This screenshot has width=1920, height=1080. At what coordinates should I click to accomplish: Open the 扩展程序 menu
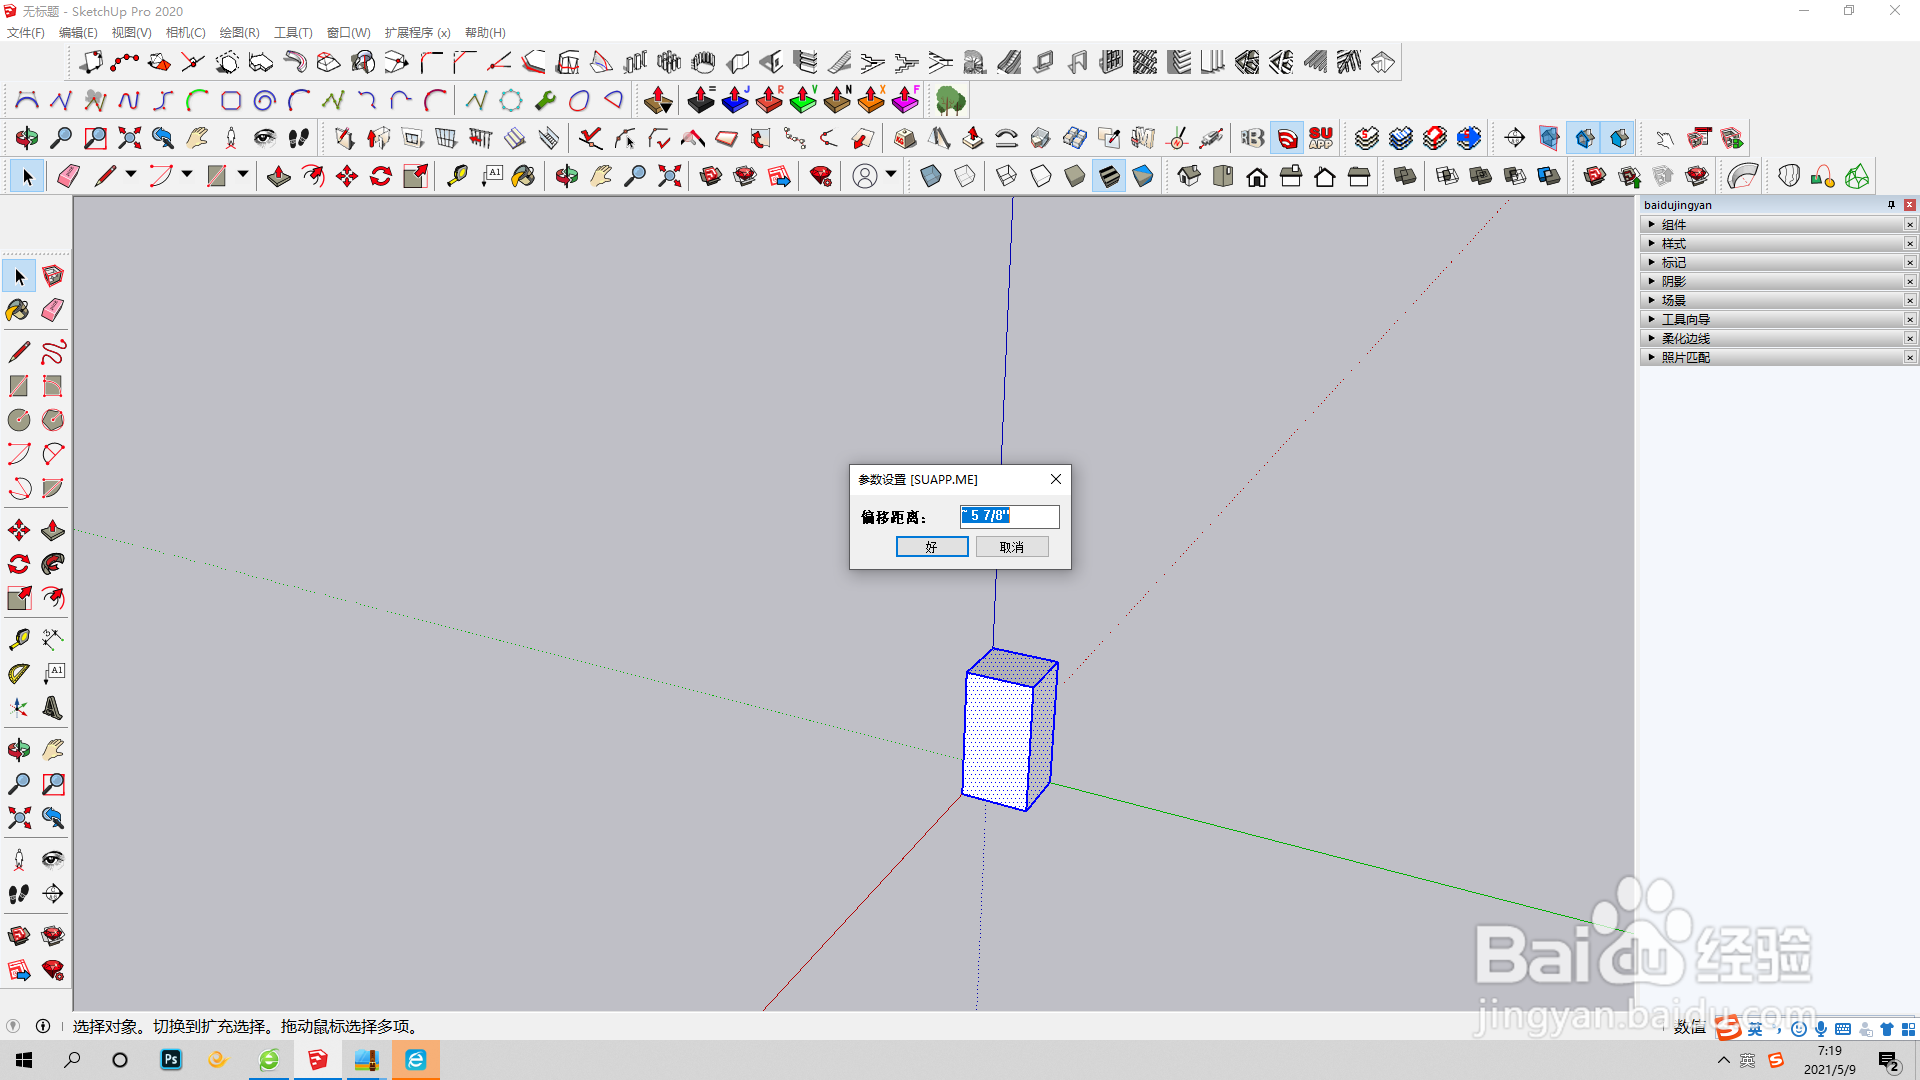(x=417, y=32)
